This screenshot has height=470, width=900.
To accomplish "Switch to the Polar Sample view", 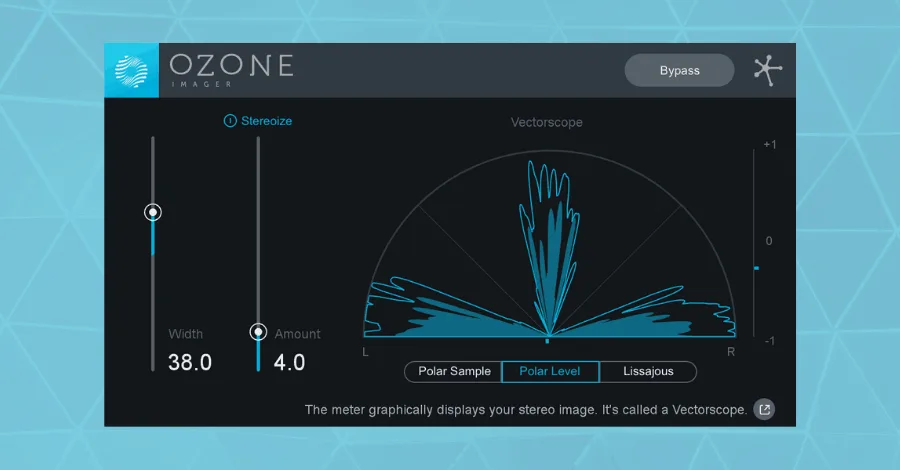I will pyautogui.click(x=453, y=371).
